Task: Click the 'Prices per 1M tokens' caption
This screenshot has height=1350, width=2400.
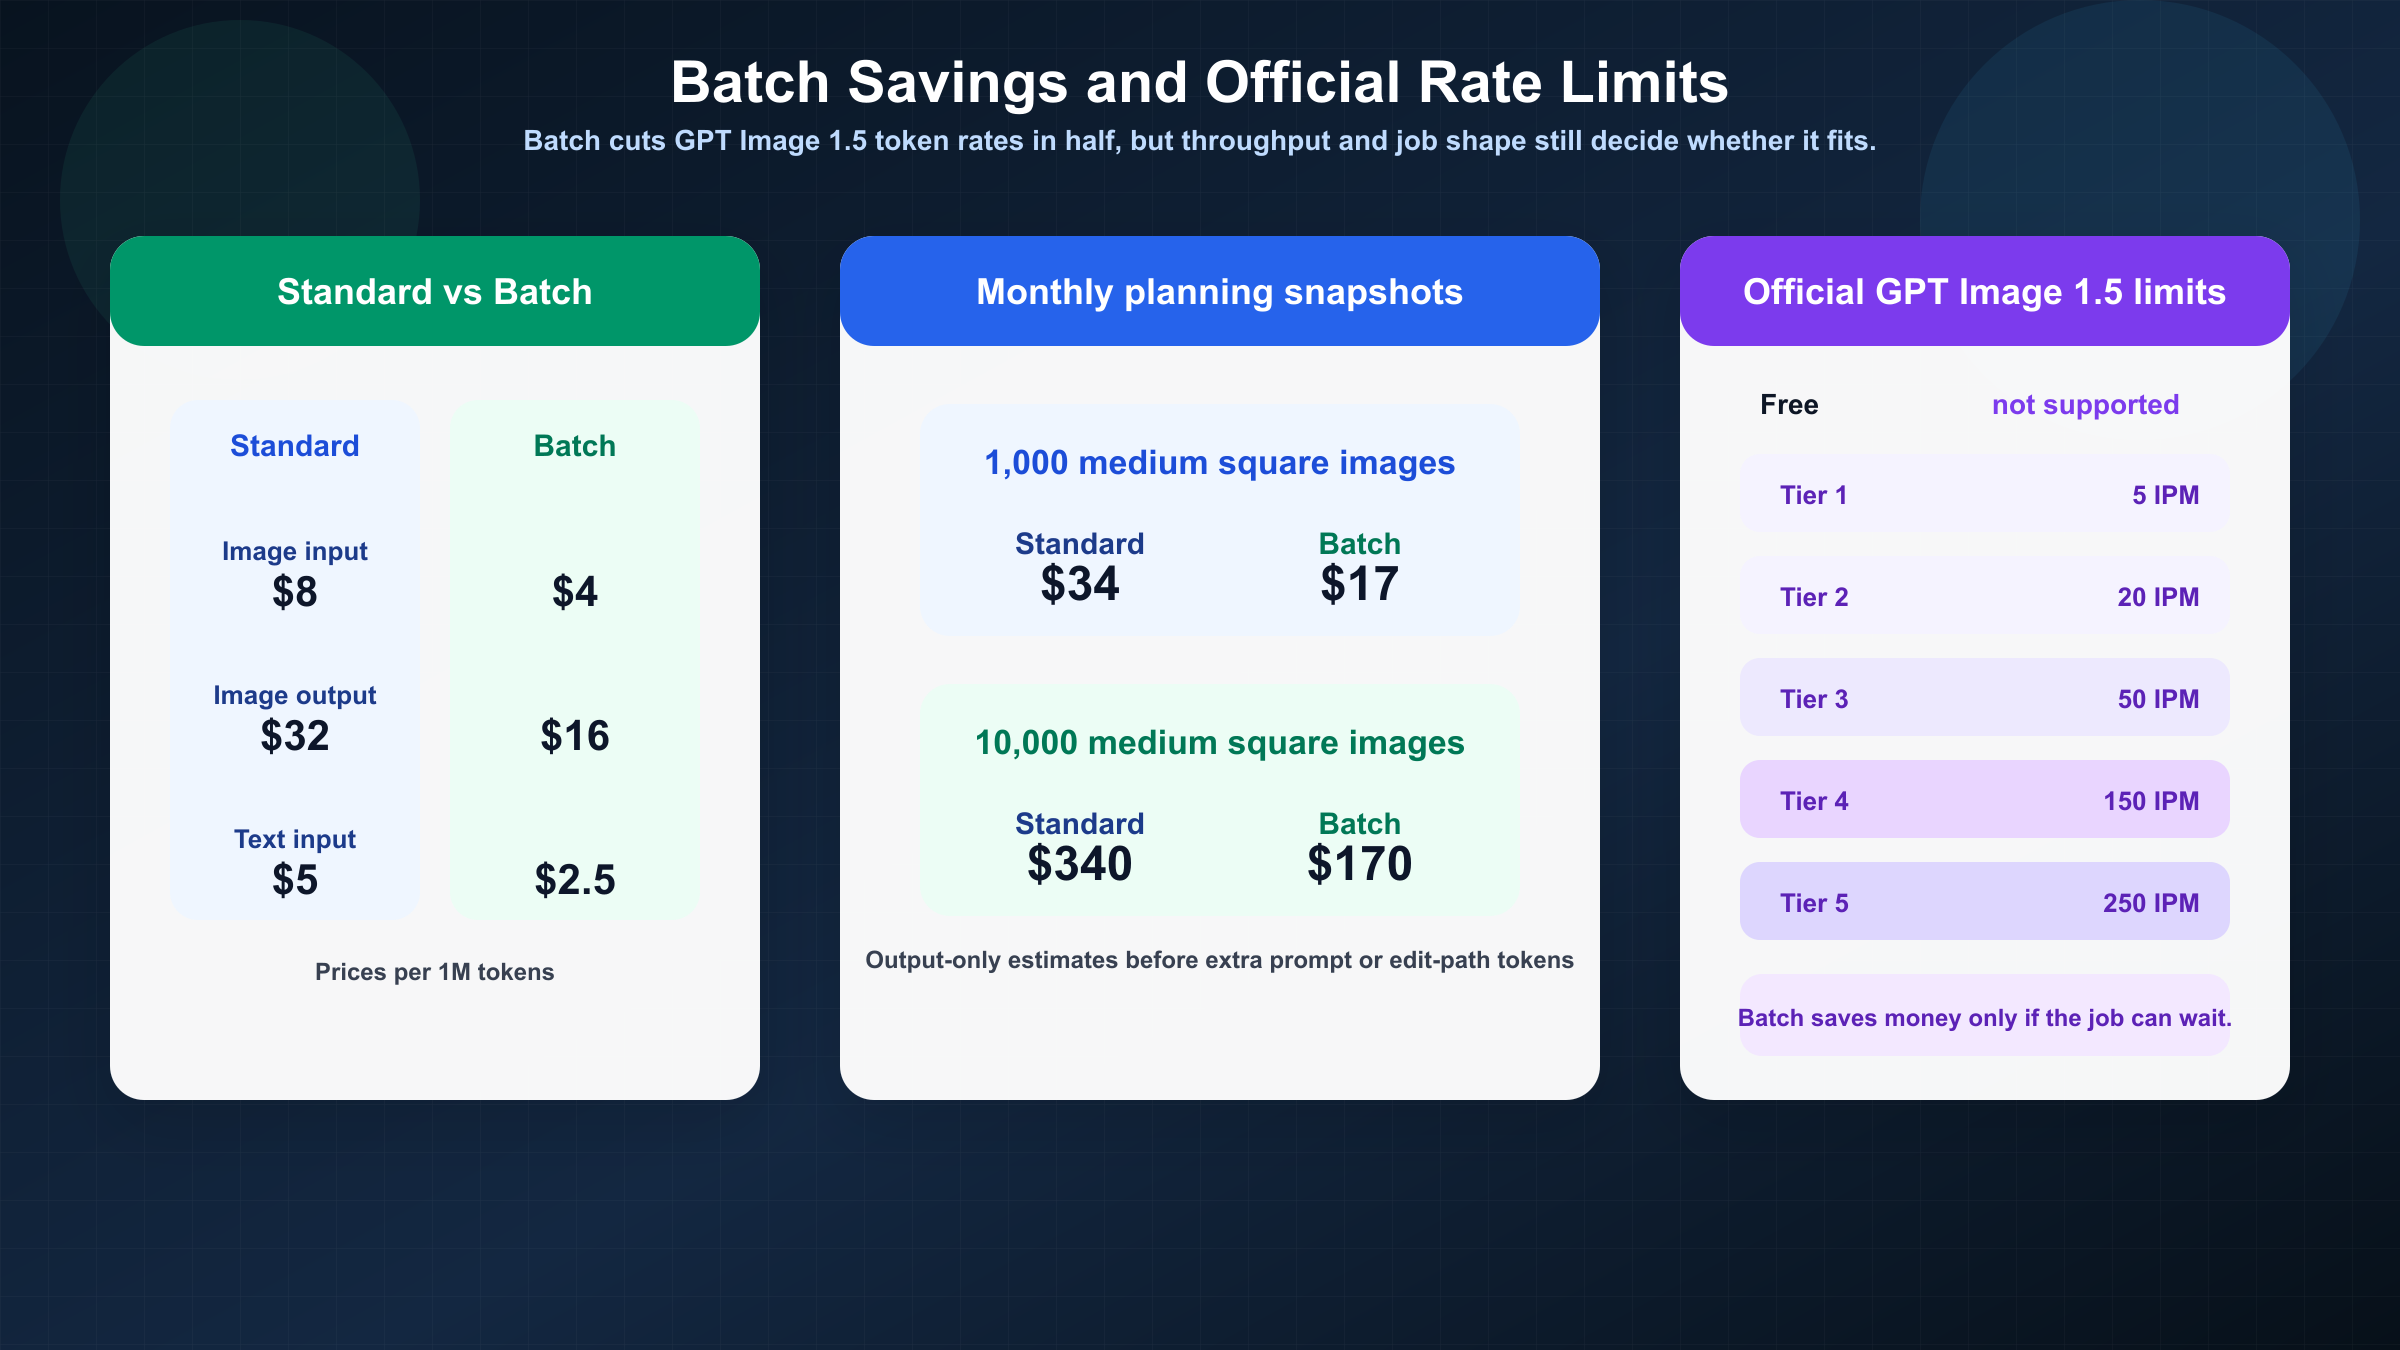Action: coord(434,972)
